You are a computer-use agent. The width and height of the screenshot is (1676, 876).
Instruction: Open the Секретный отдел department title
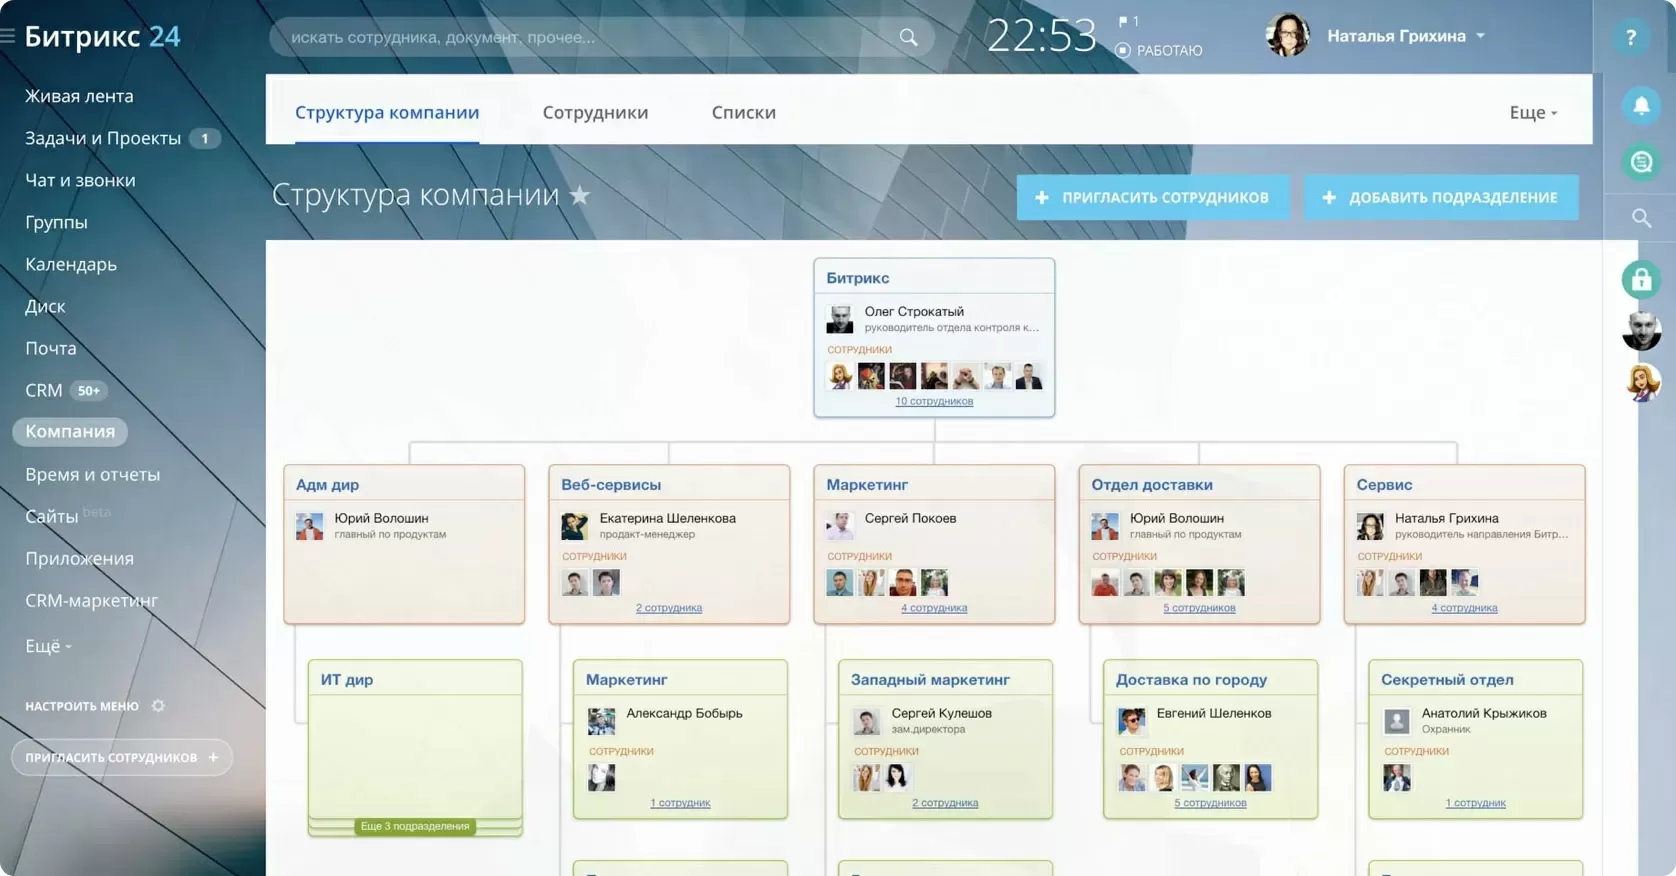click(x=1447, y=680)
